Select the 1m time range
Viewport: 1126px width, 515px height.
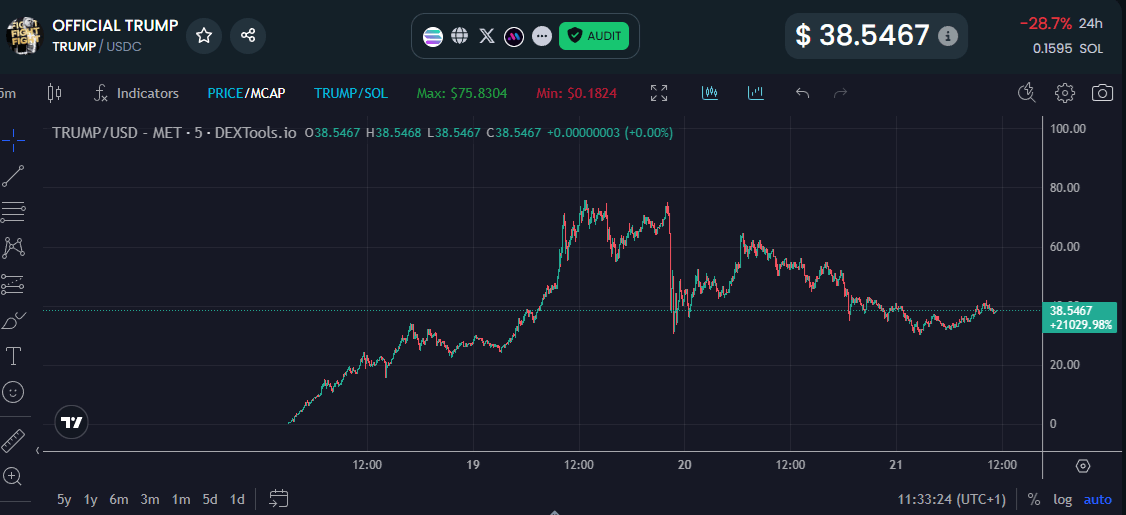coord(181,499)
